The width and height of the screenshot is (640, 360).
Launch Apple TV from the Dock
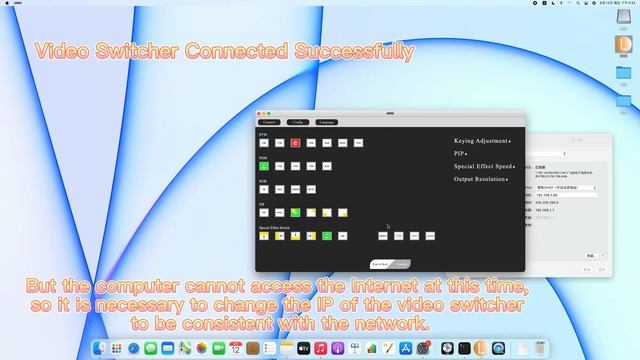click(x=304, y=348)
